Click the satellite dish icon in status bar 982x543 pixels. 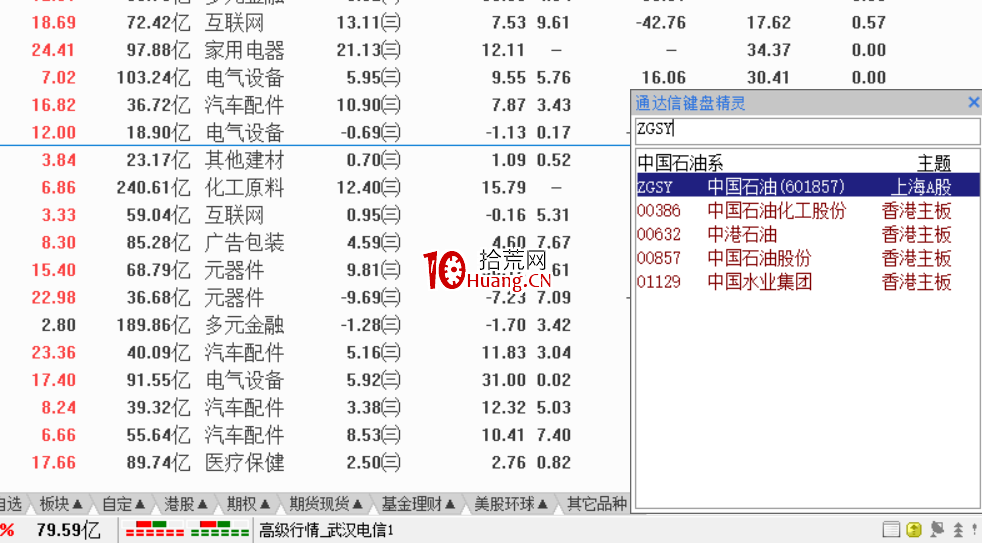(937, 530)
